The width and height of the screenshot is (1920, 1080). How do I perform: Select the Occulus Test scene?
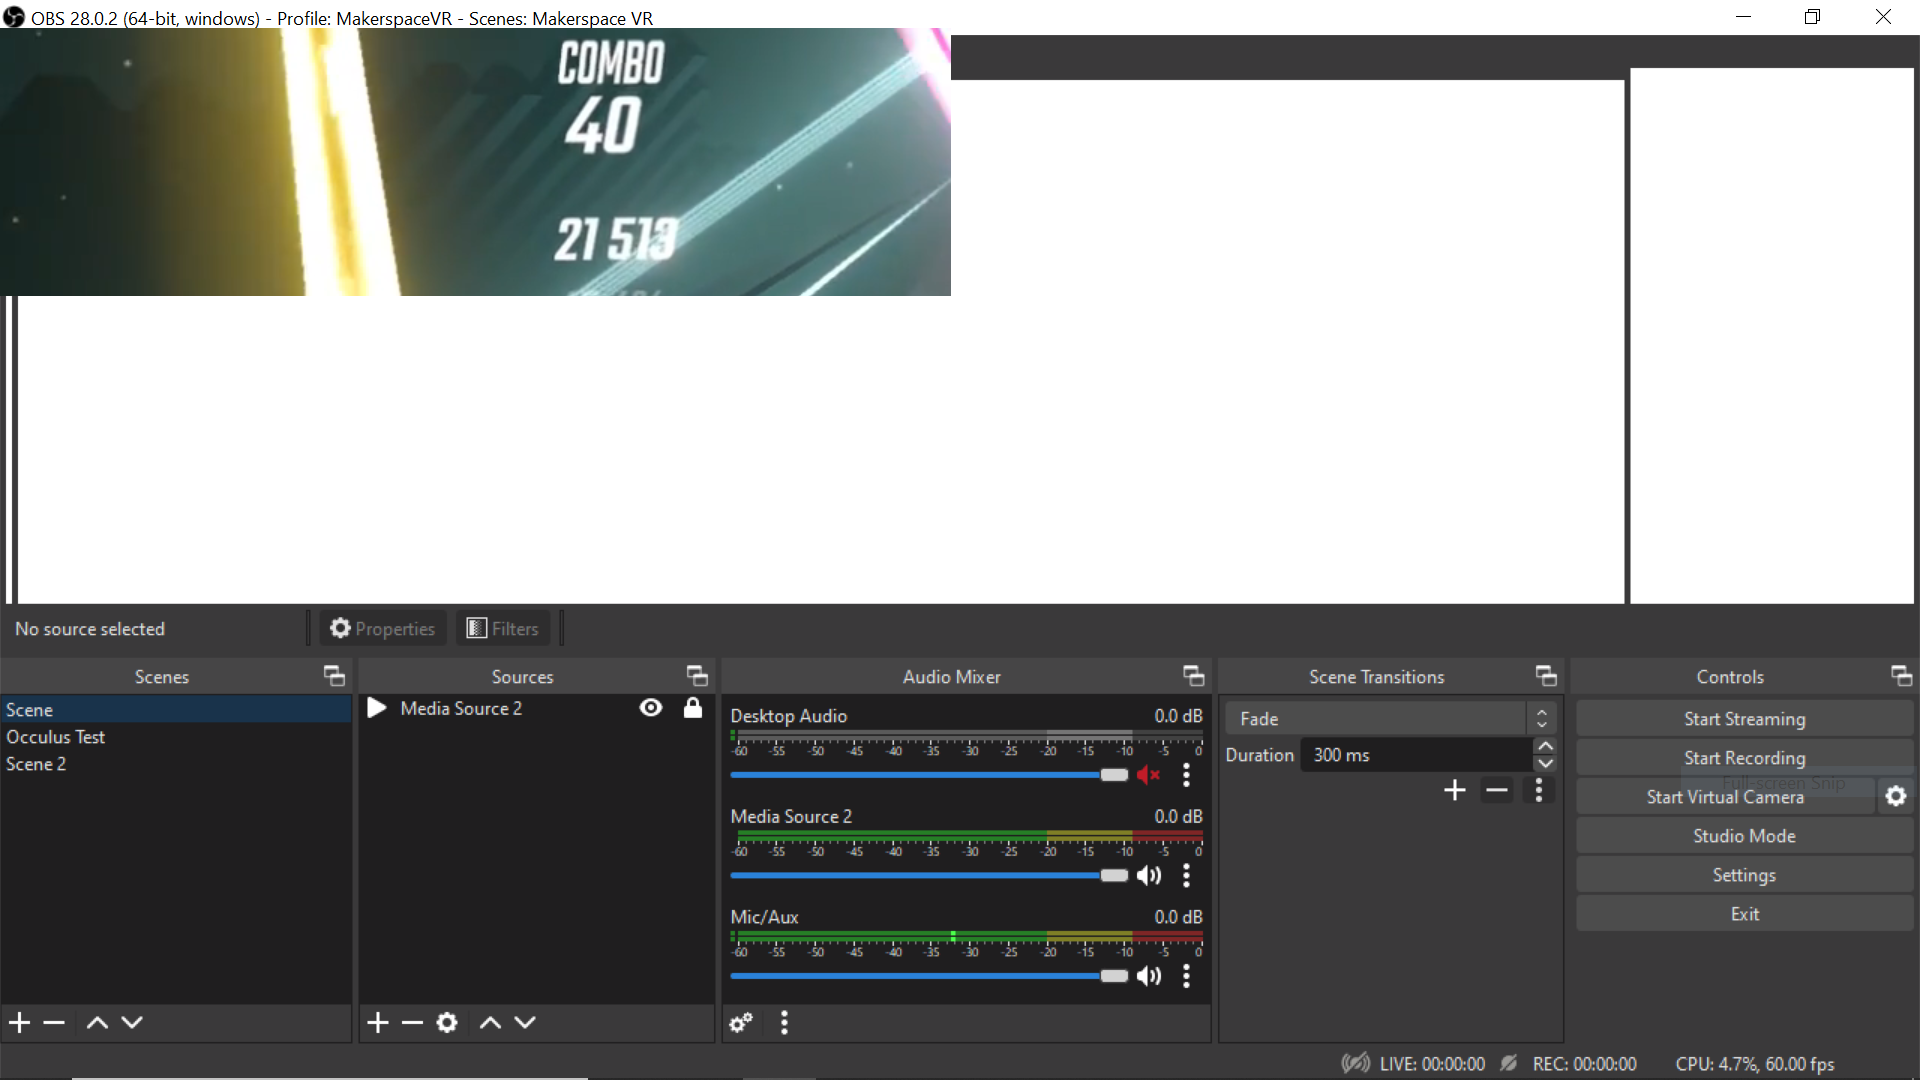55,737
